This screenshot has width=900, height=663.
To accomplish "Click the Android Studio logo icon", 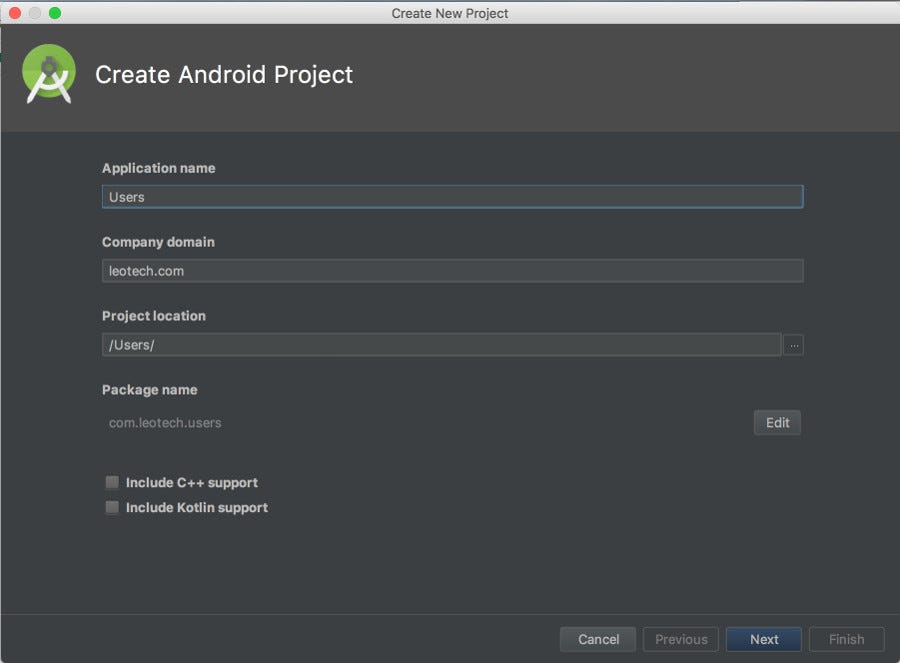I will [49, 74].
